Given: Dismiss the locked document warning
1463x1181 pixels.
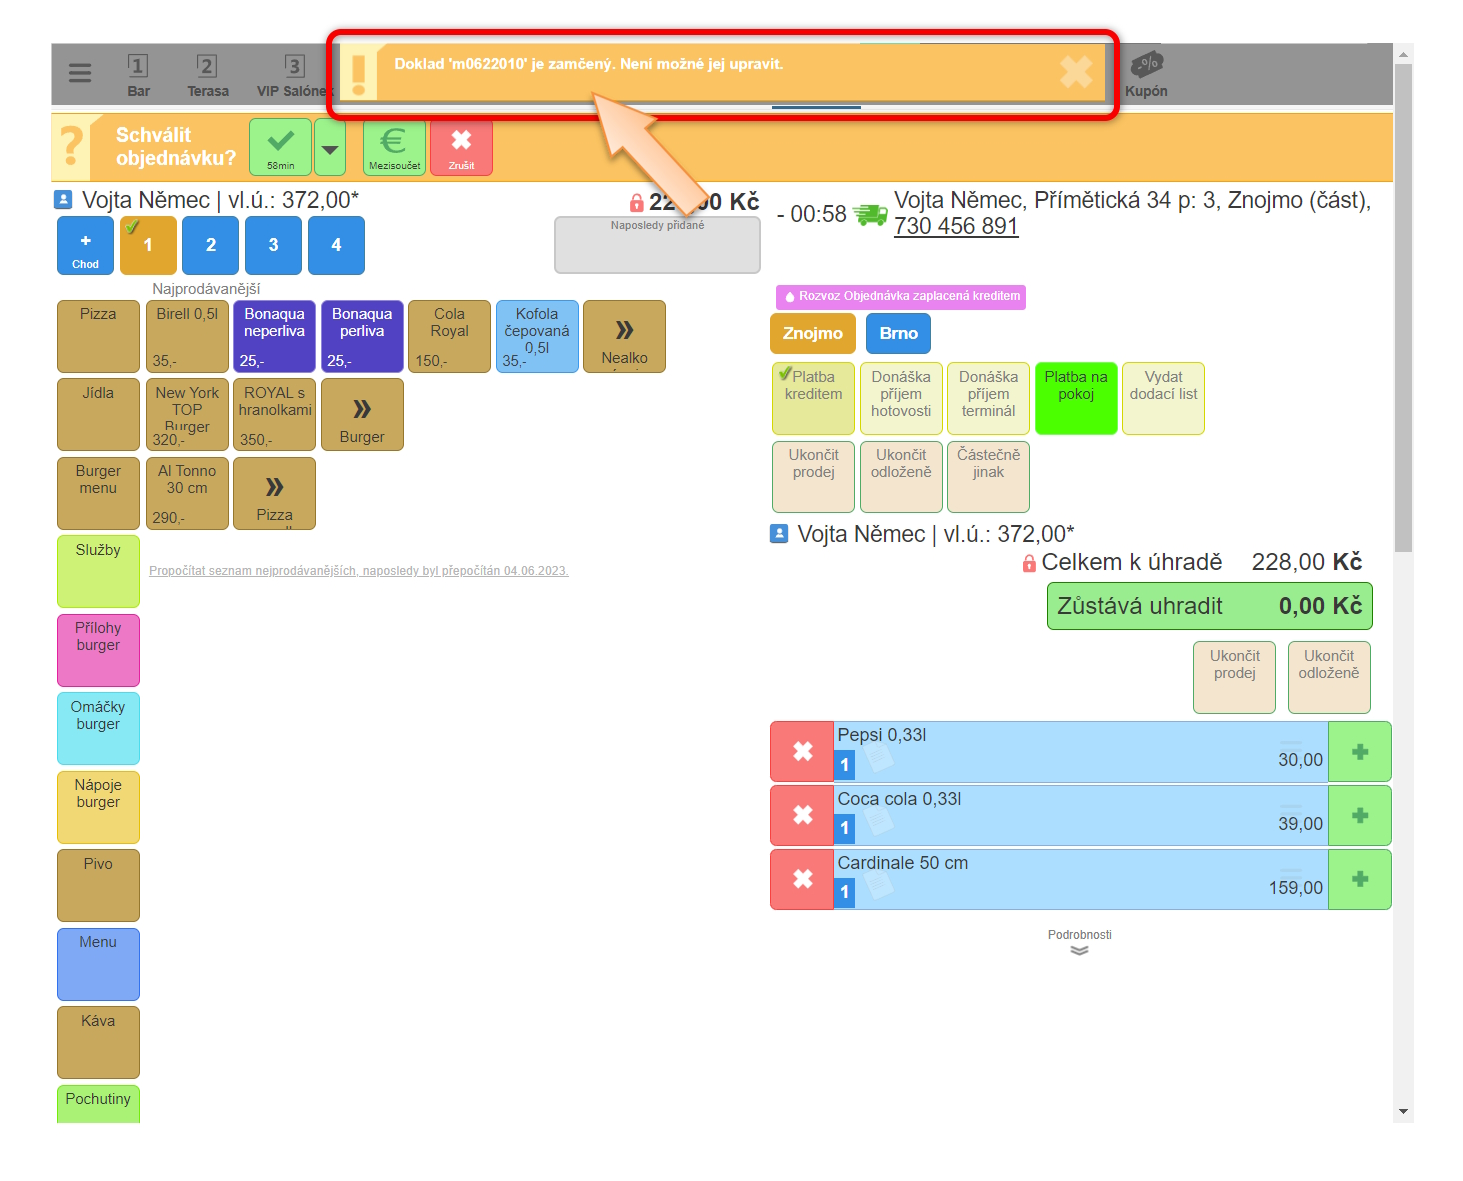Looking at the screenshot, I should [1075, 71].
